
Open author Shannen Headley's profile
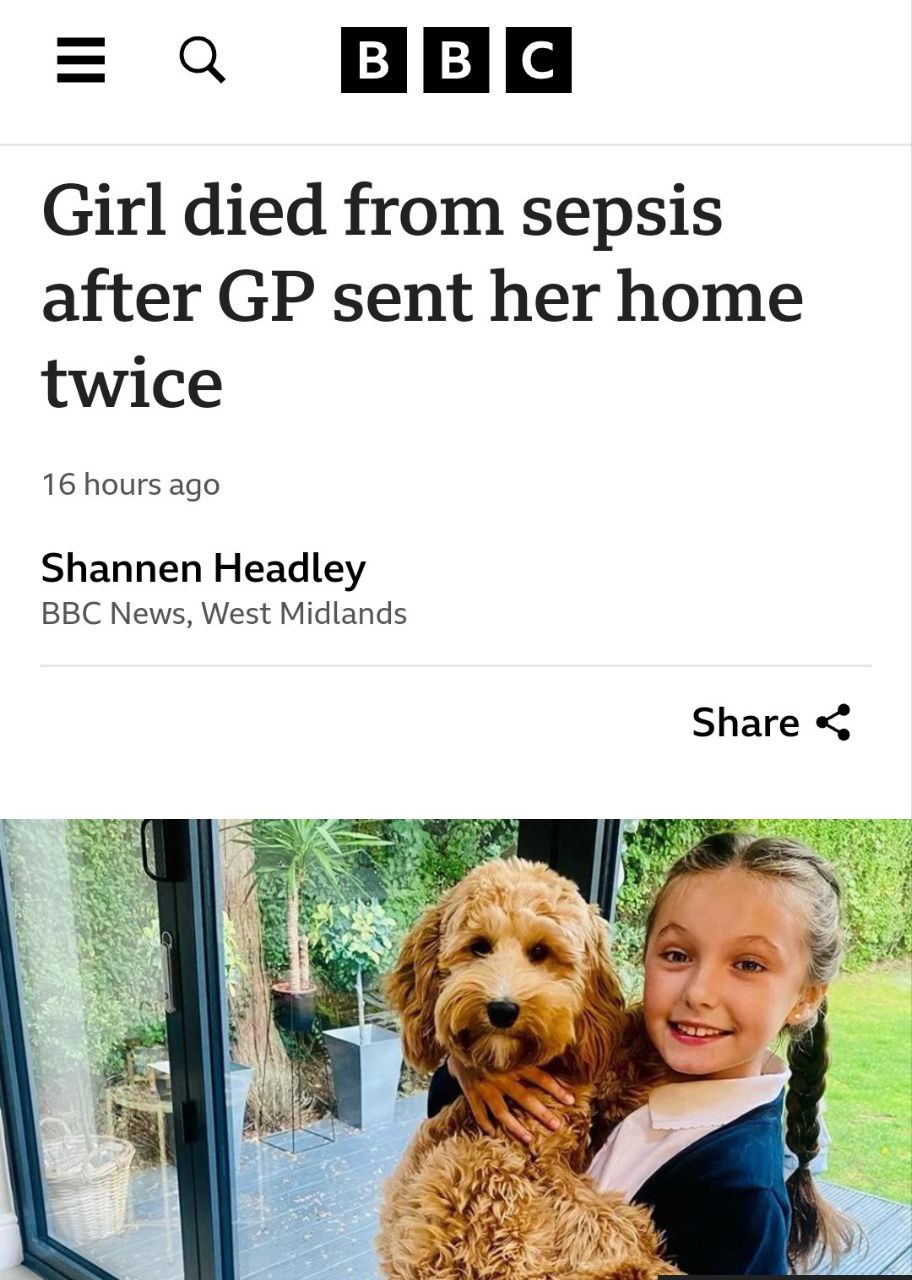203,568
